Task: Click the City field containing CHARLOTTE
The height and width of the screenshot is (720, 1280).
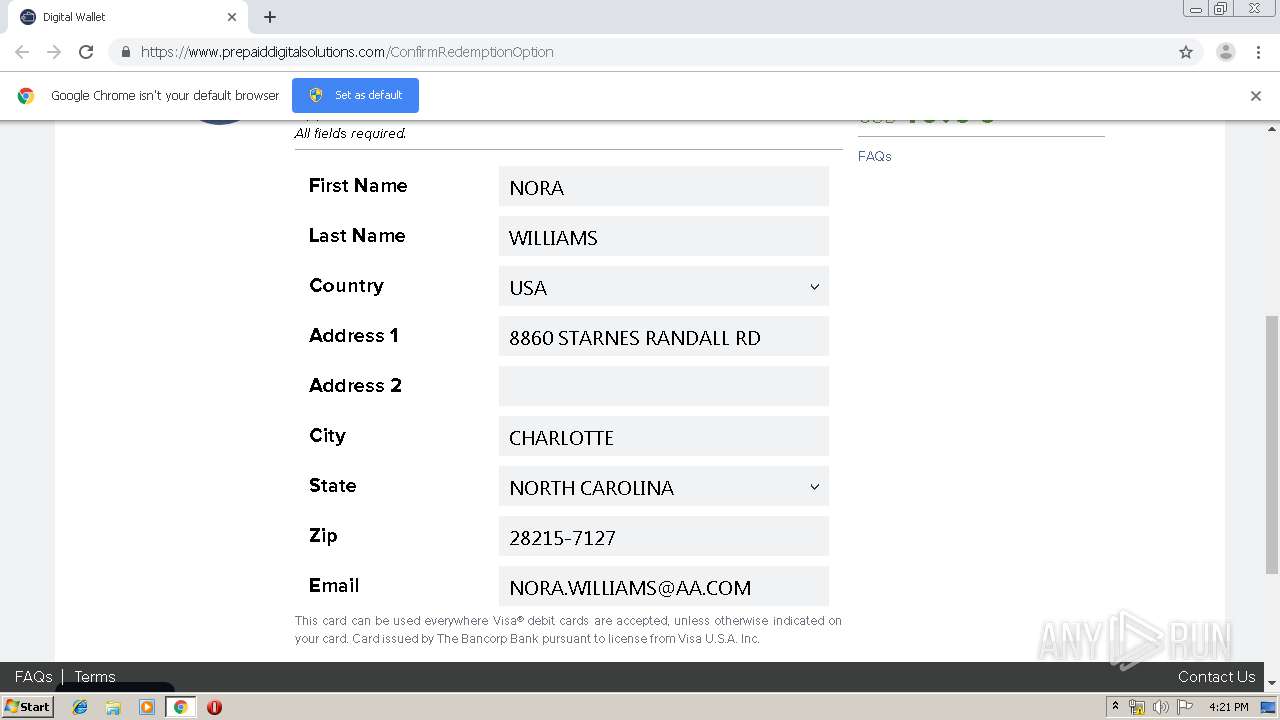Action: point(664,437)
